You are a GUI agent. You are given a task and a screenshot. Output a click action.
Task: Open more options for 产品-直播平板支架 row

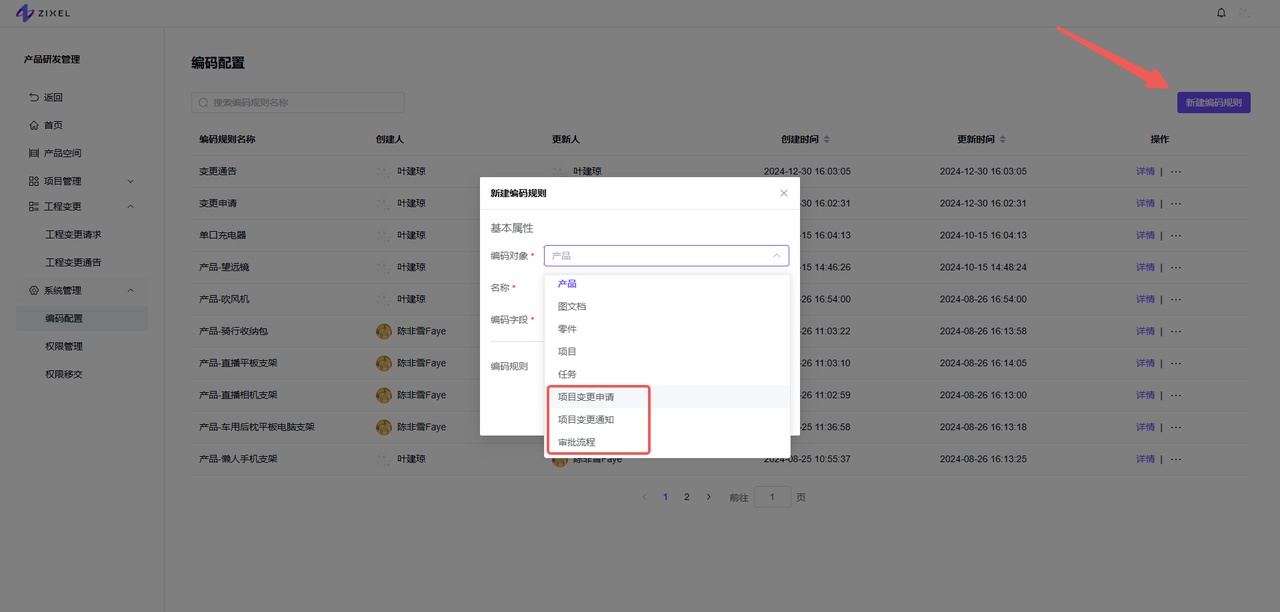click(1176, 363)
